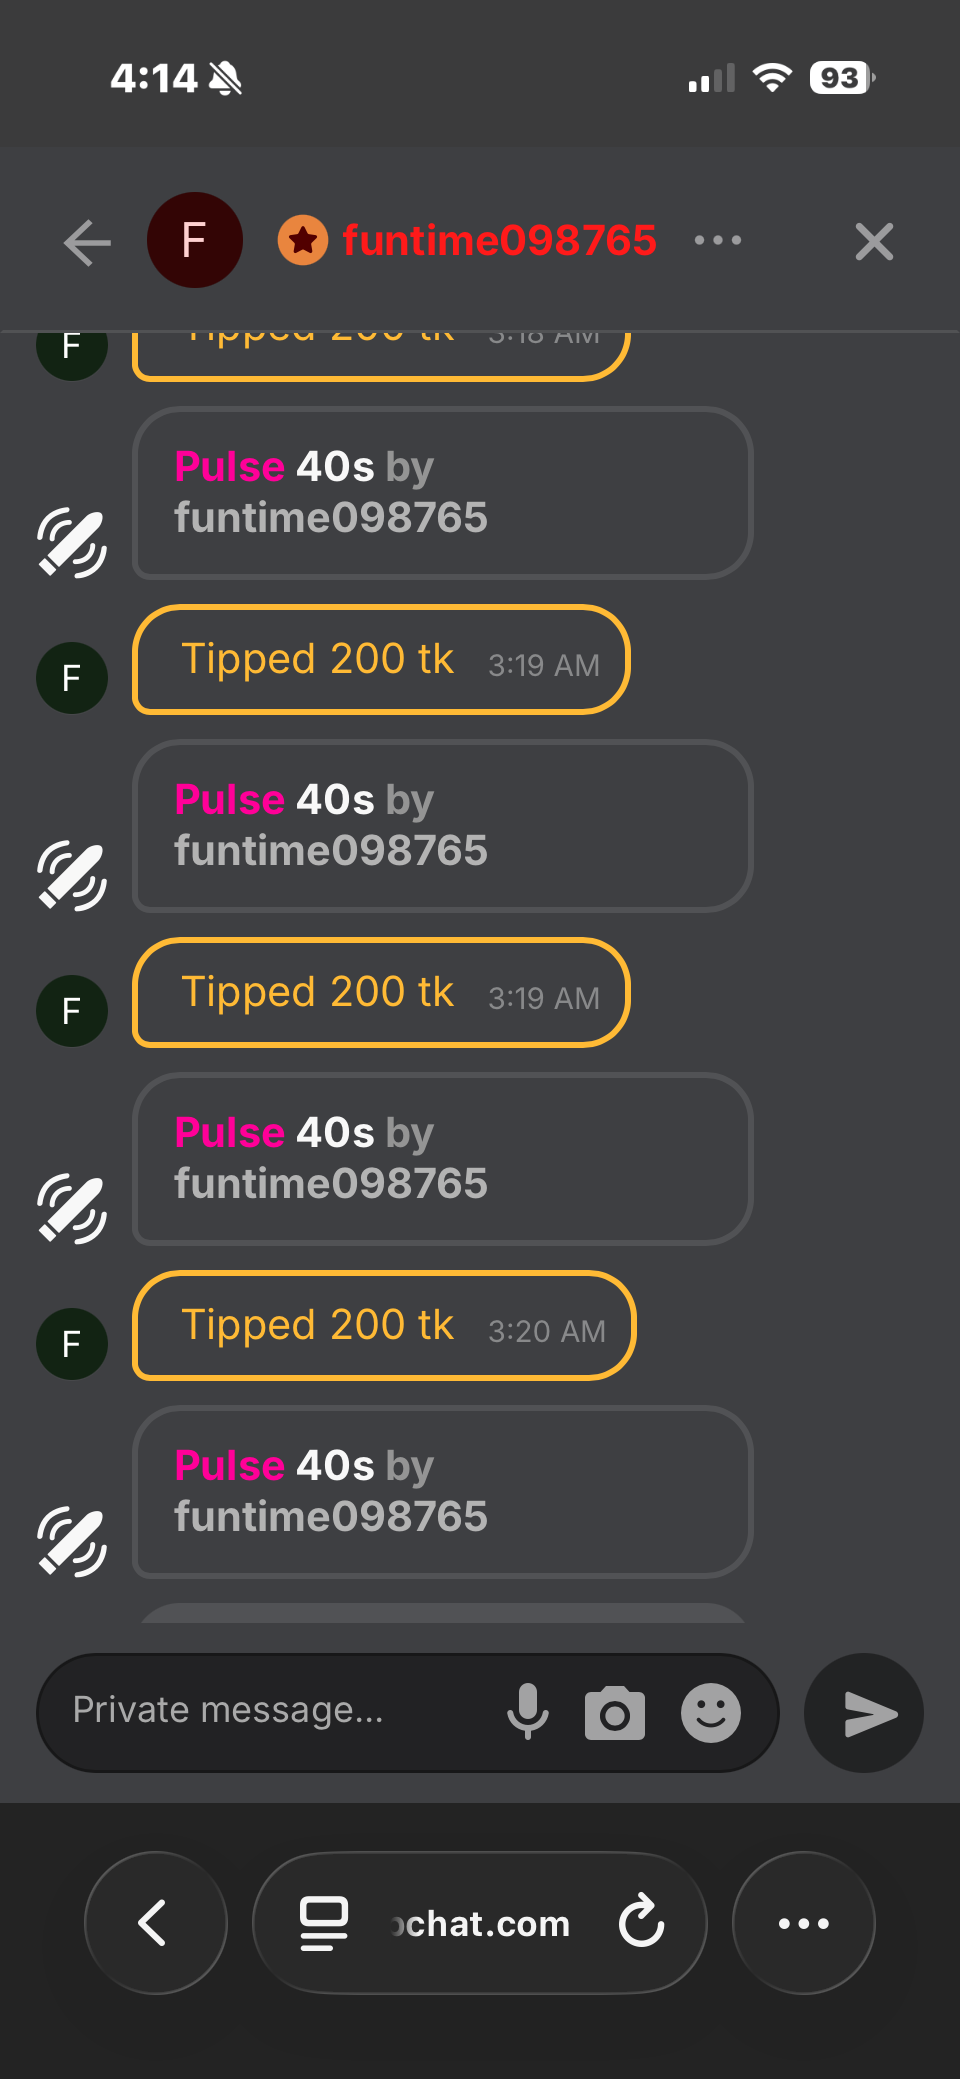
Task: Open funtime098765 username link in header
Action: [x=499, y=240]
